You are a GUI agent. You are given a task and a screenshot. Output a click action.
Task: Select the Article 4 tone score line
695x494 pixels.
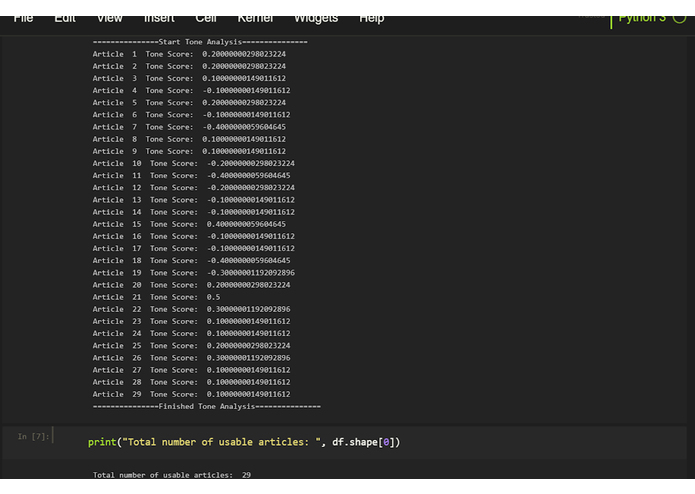(x=191, y=90)
